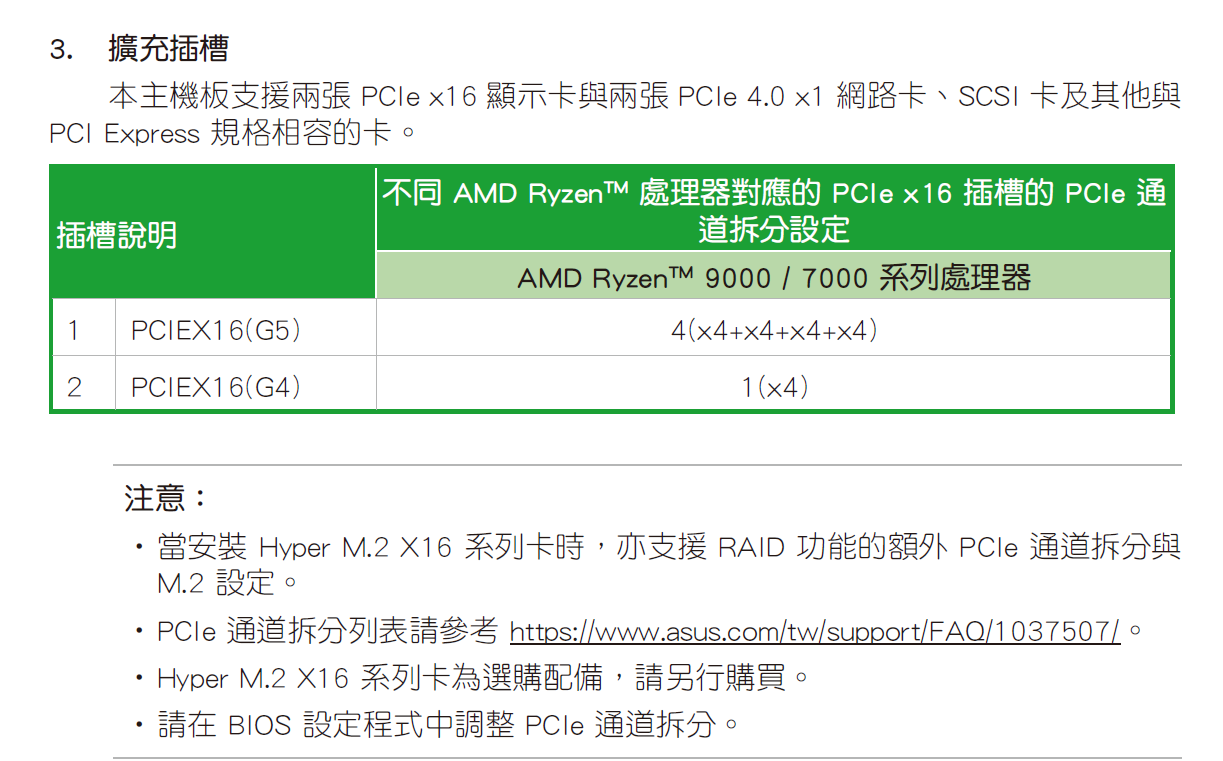Screen dimensions: 1223x761
Task: Click the BIOS 設定程式 note line
Action: tap(448, 724)
